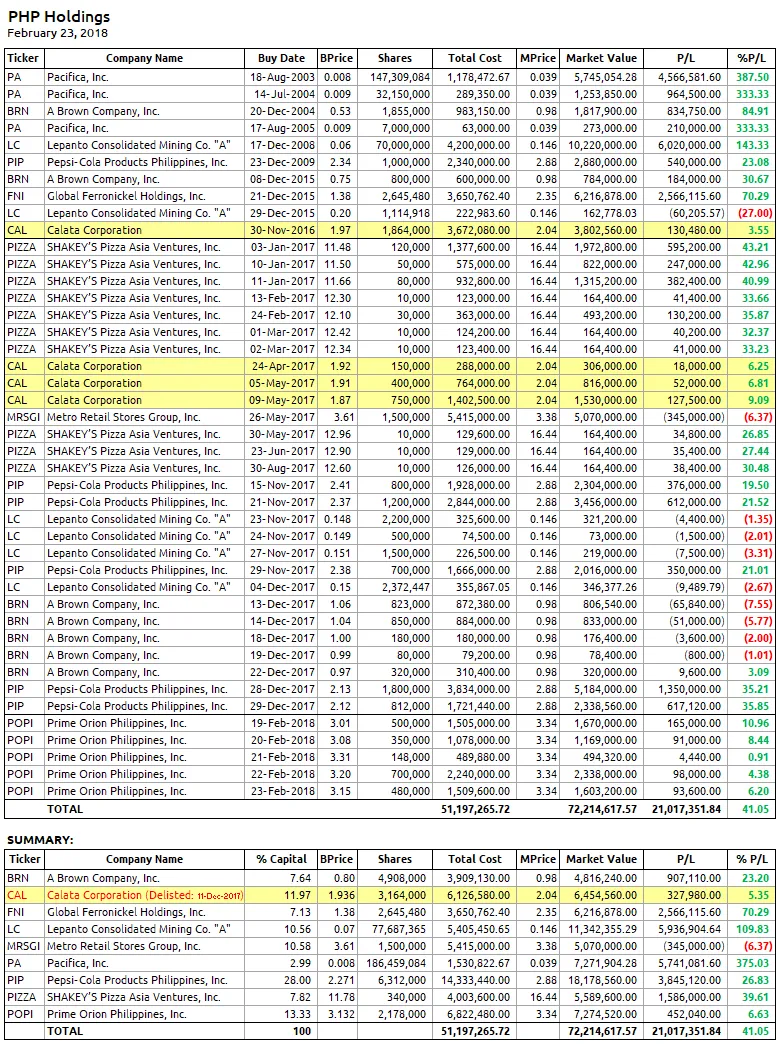
Task: Click shares value 2,372,447
Action: pyautogui.click(x=406, y=587)
